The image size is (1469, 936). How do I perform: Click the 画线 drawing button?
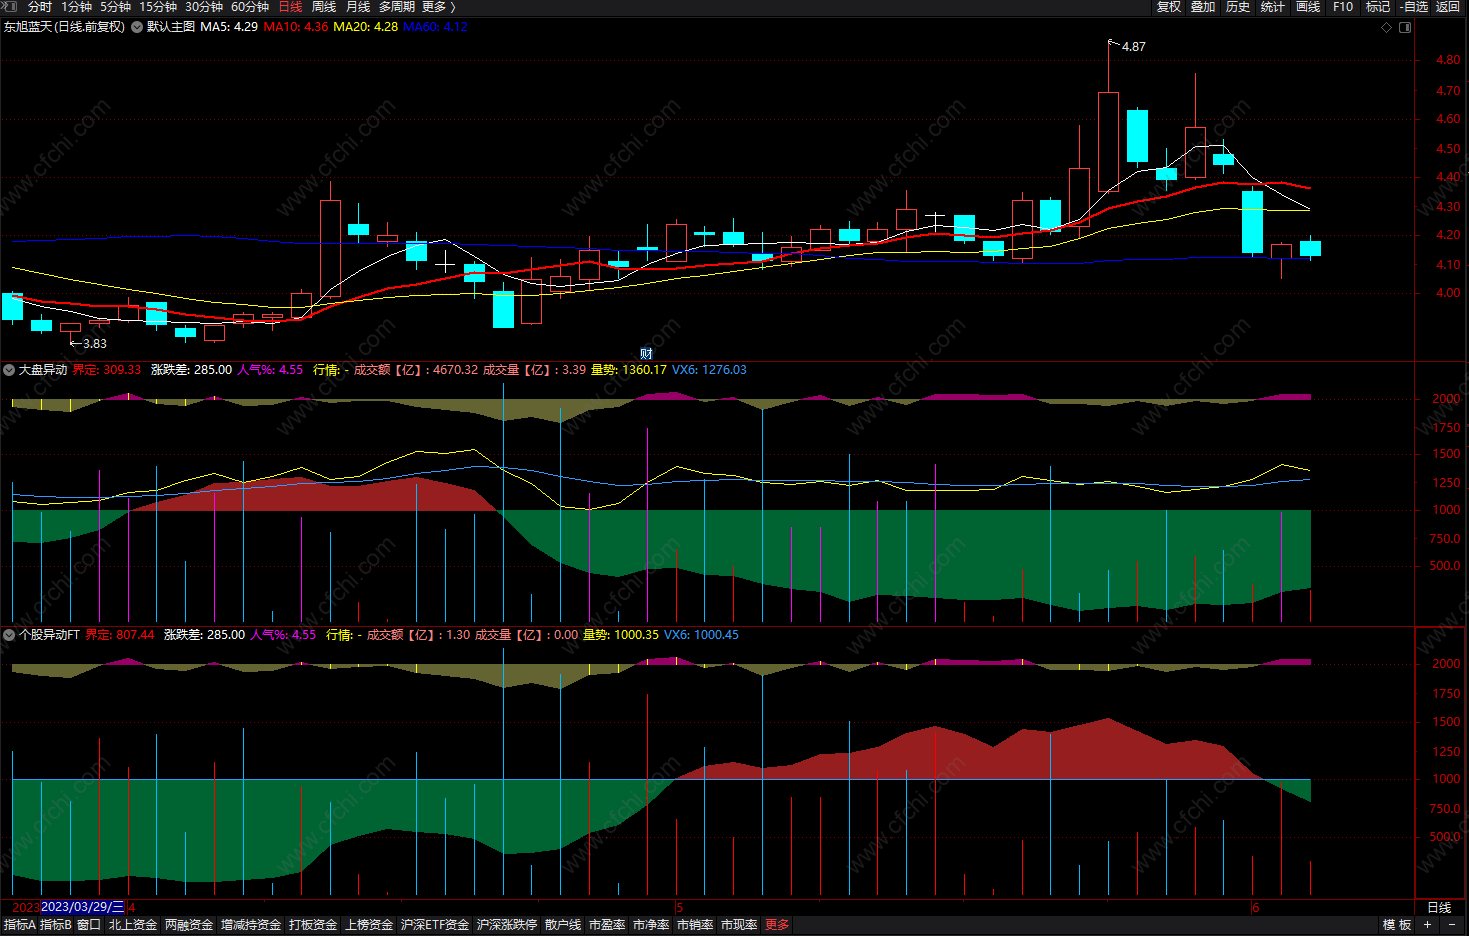pyautogui.click(x=1308, y=7)
